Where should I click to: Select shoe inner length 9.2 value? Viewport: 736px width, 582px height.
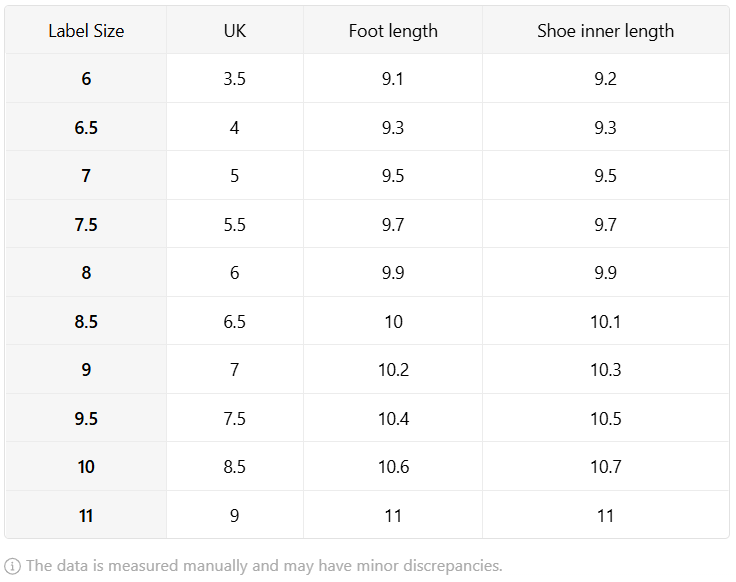pos(606,79)
